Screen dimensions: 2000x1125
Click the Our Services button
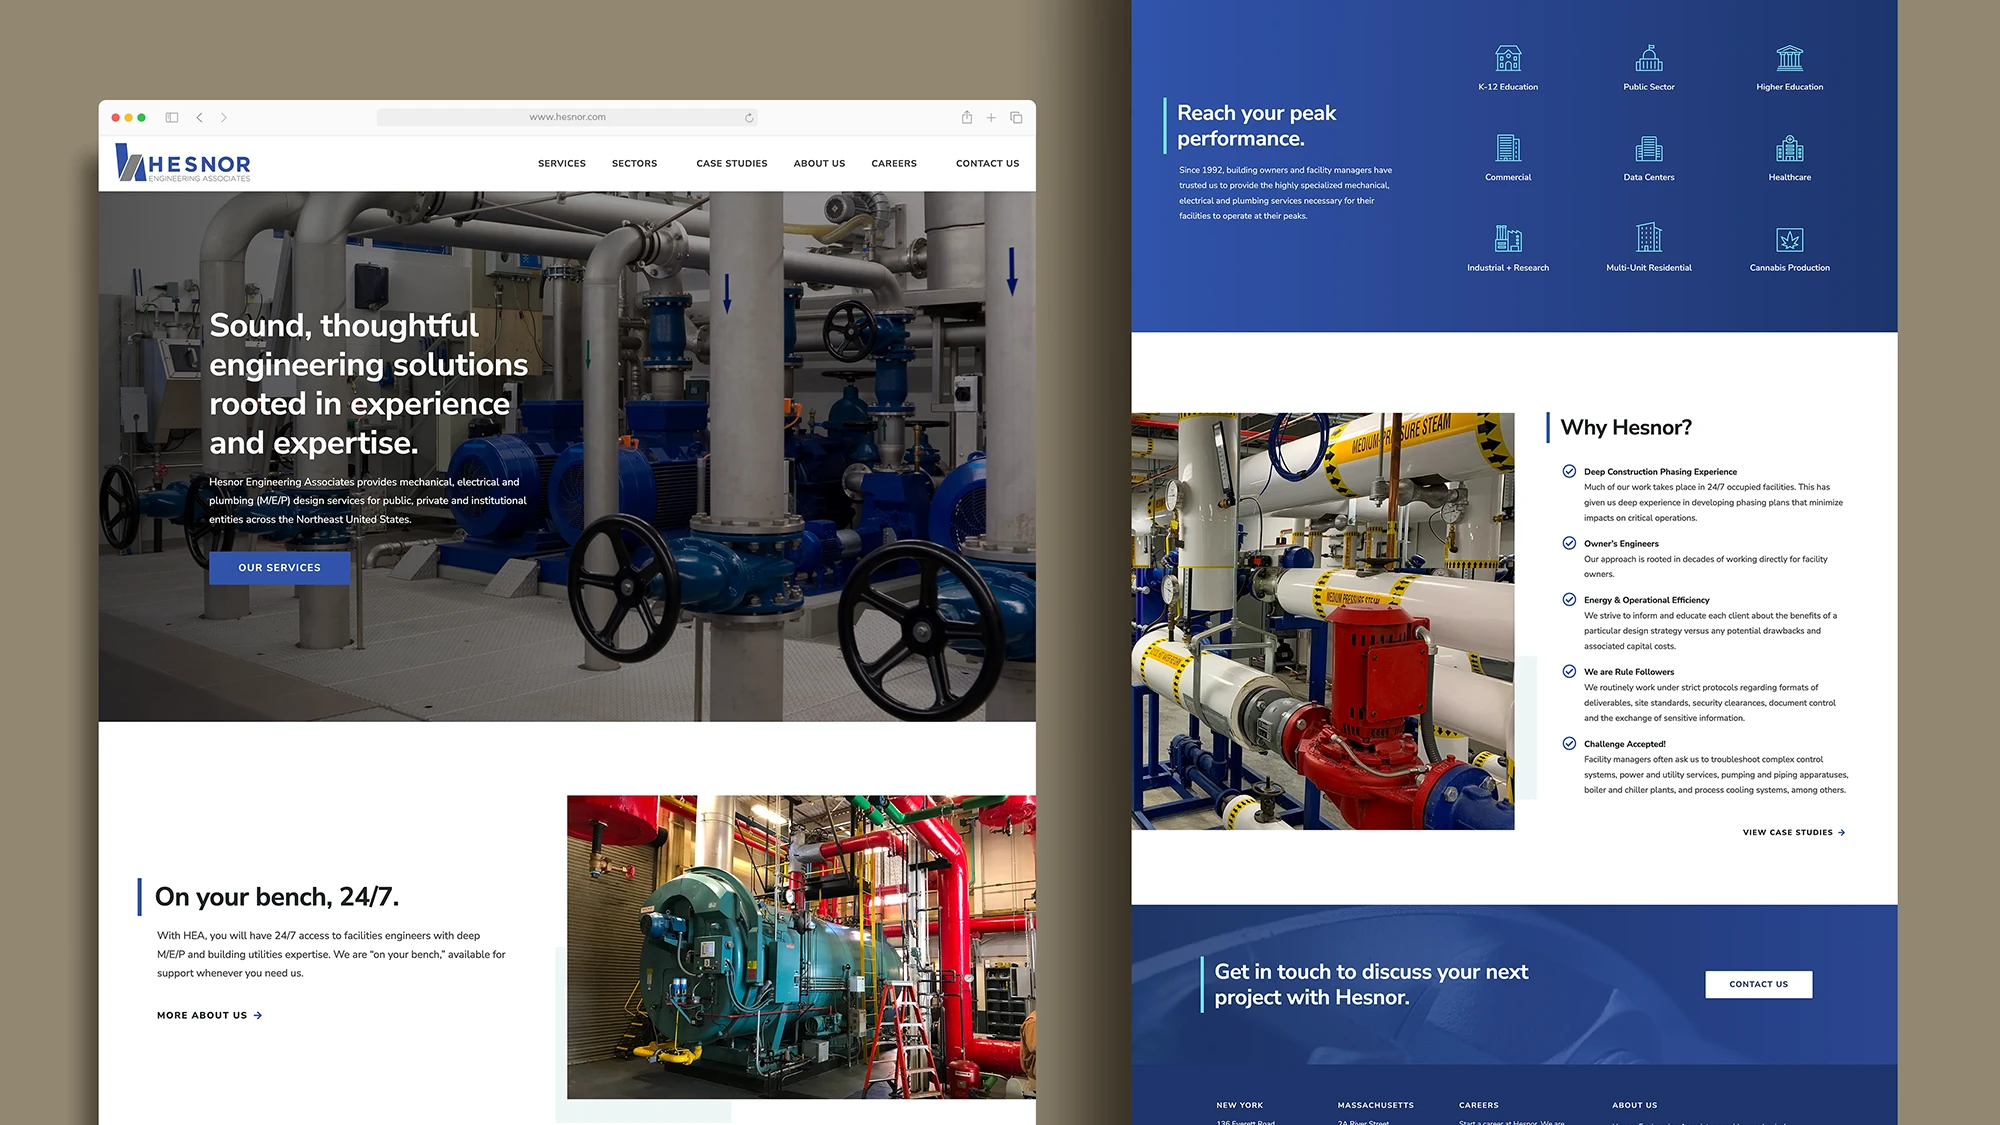280,567
